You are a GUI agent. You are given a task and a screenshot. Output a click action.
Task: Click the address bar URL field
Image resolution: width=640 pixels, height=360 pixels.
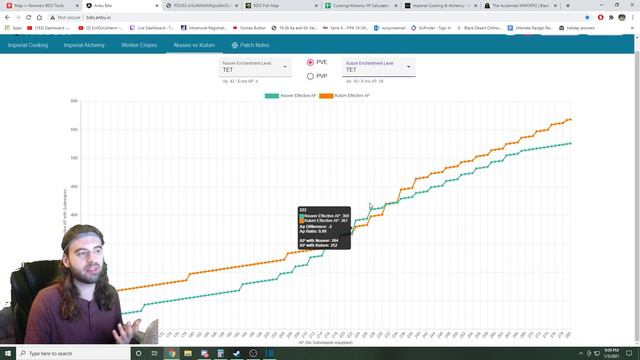(318, 18)
